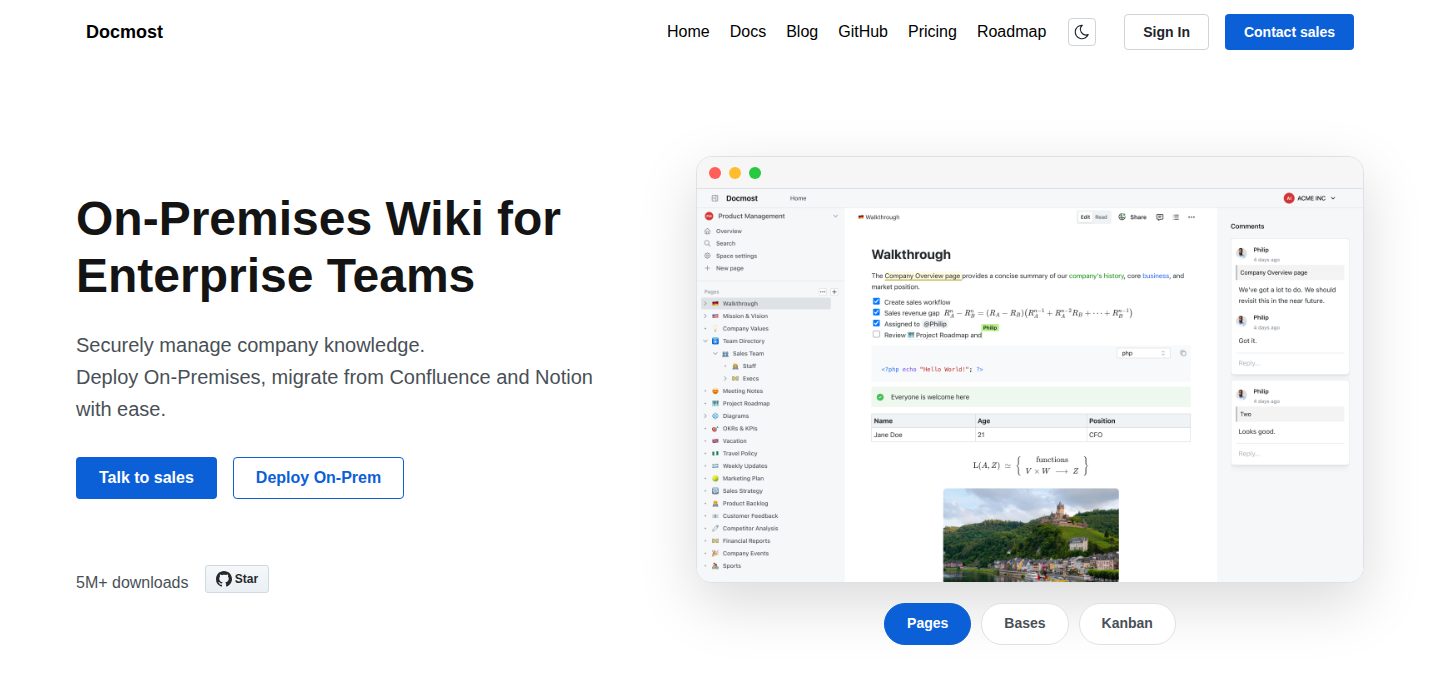Viewport: 1440px width, 690px height.
Task: Select the Pages tab below the preview
Action: tap(927, 624)
